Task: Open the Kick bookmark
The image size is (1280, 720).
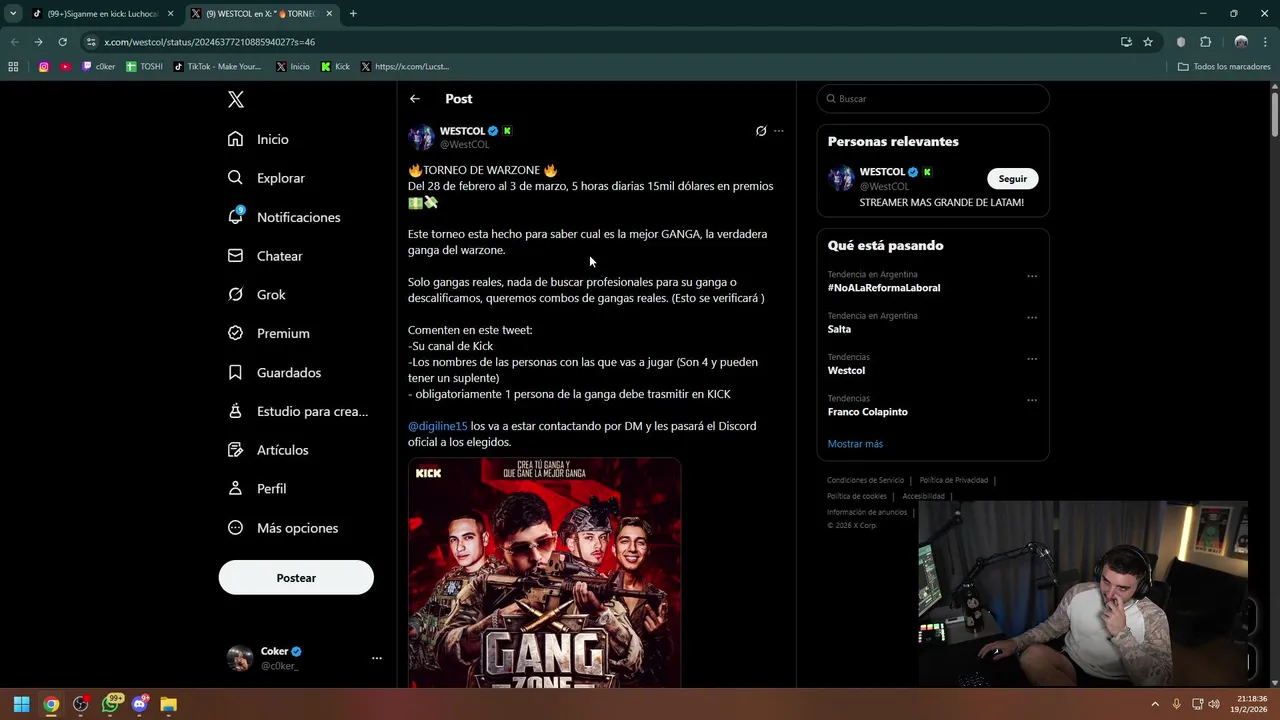Action: click(336, 67)
